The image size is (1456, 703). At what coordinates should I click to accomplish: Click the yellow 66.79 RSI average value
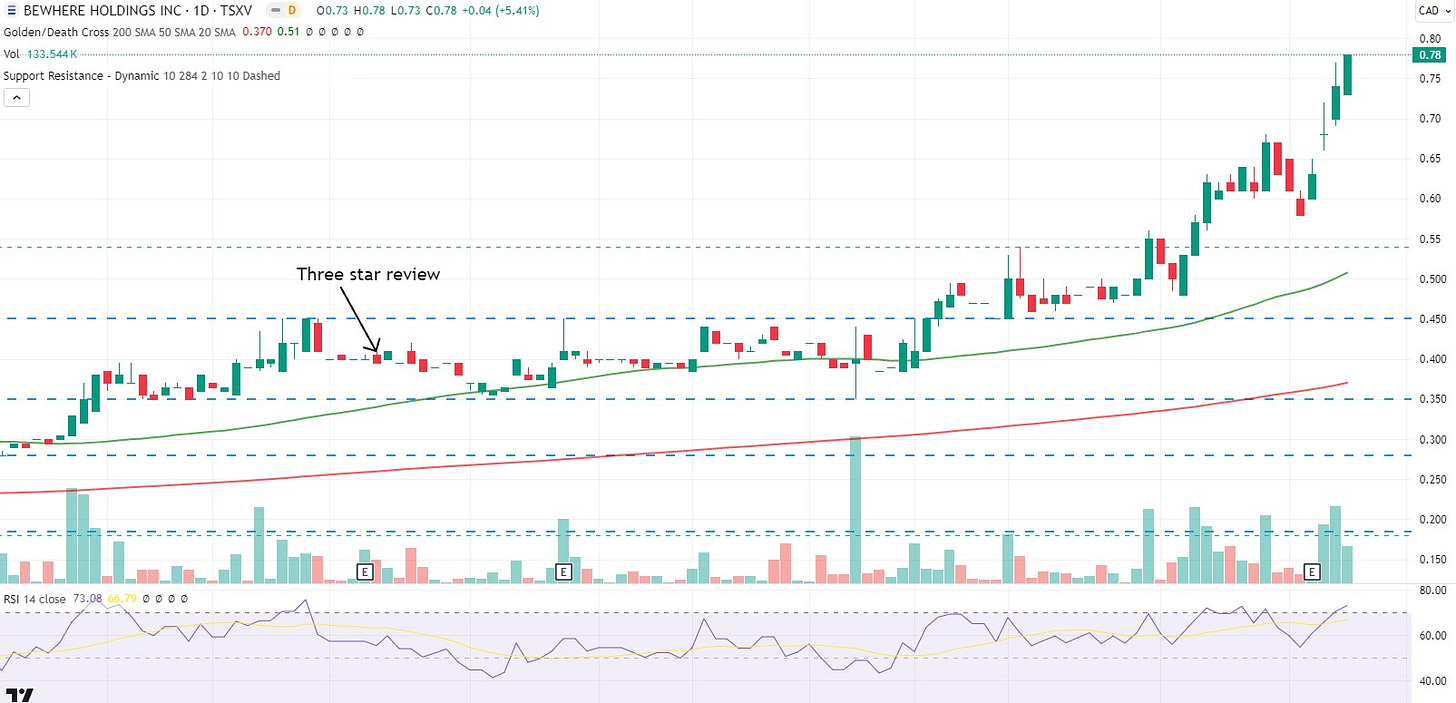tap(122, 598)
